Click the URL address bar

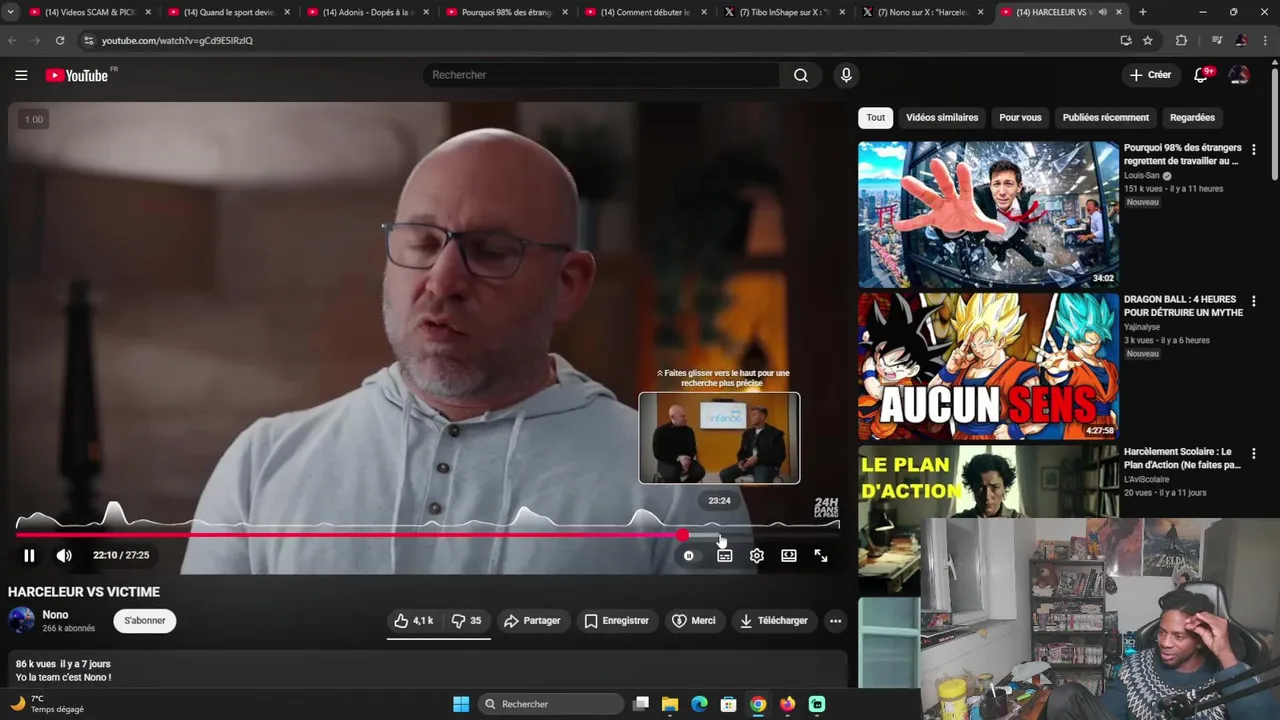point(600,40)
